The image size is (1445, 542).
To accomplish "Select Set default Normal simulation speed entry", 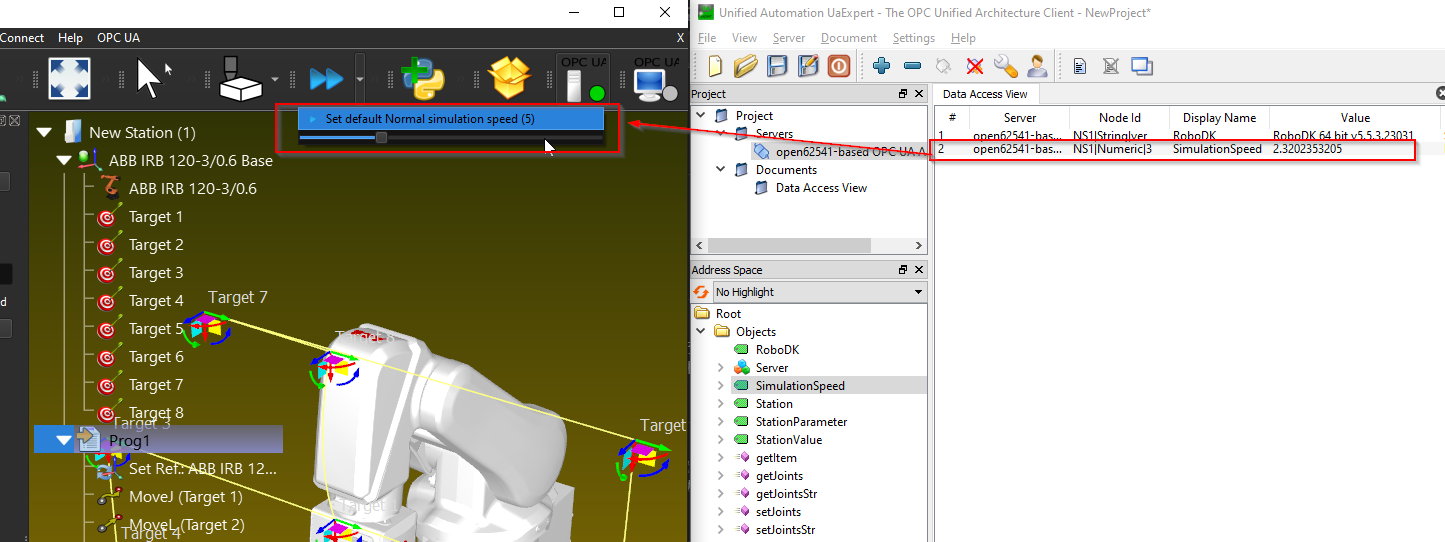I will [450, 118].
